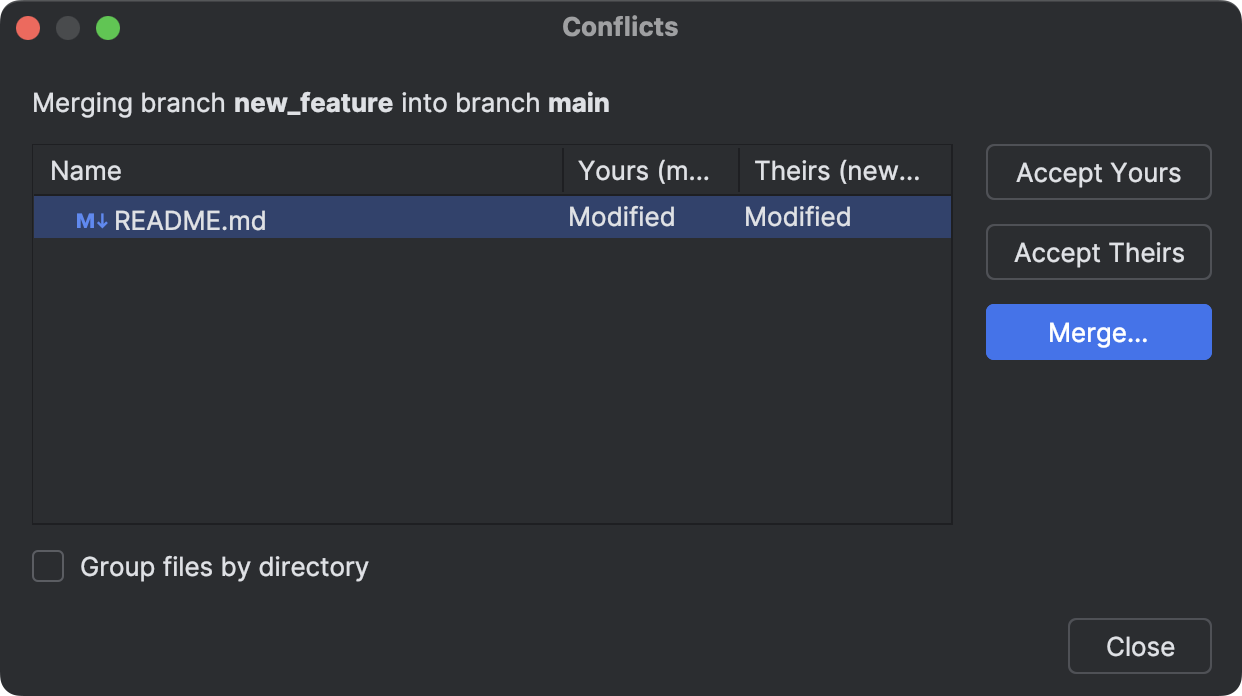Click the Group files by directory checkbox label
The height and width of the screenshot is (696, 1242).
223,566
